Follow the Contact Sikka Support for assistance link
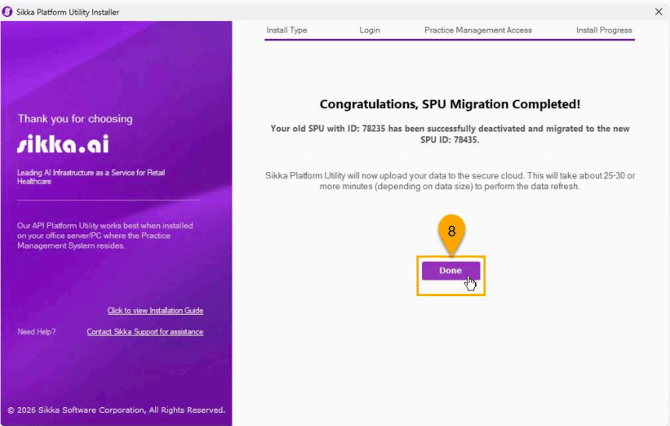The height and width of the screenshot is (426, 670). (145, 332)
